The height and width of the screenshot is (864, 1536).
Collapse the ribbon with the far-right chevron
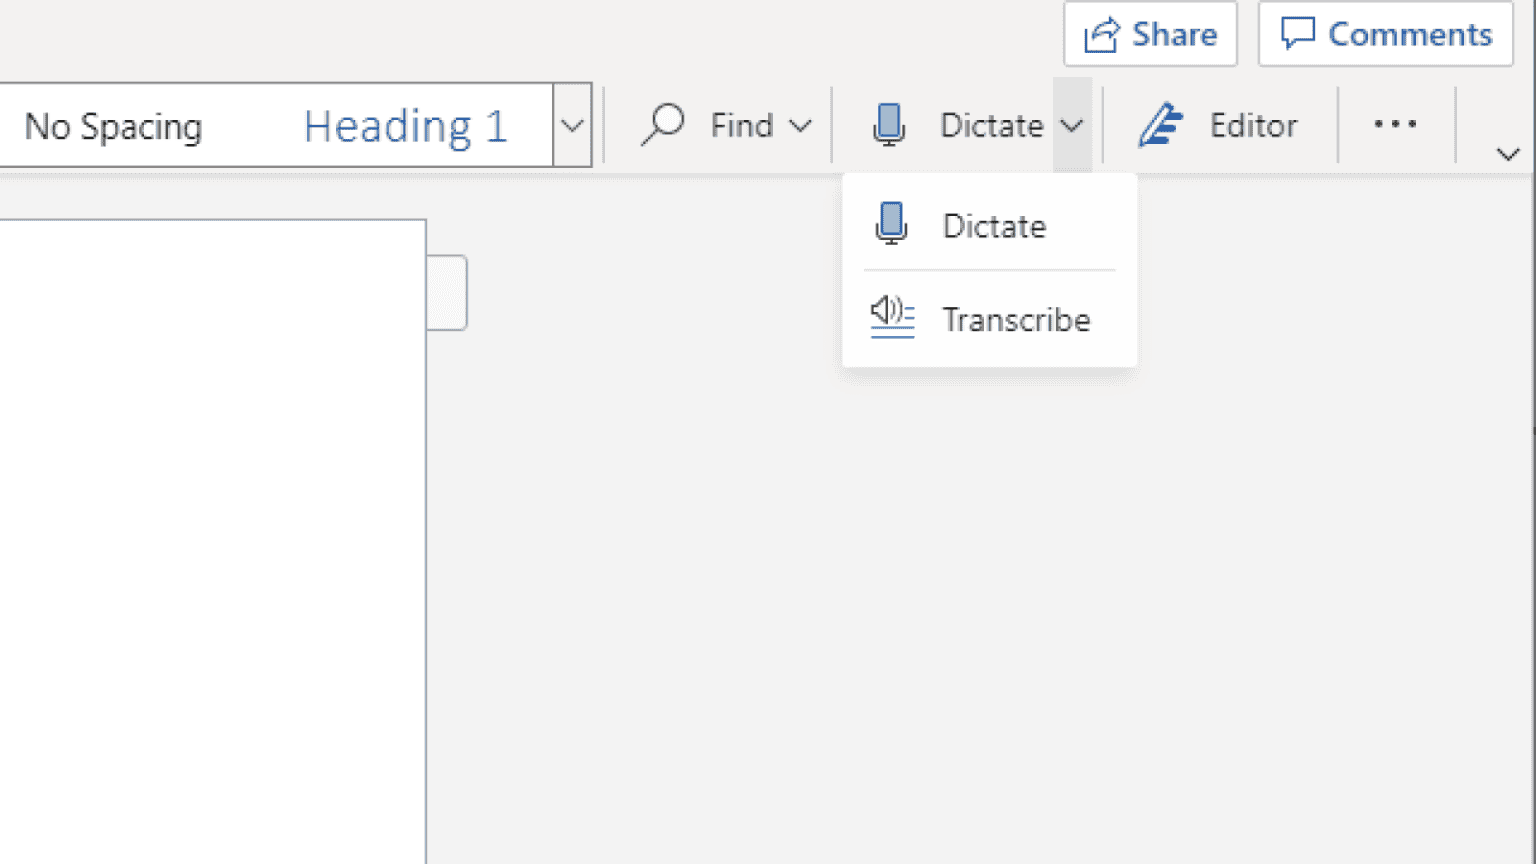(x=1508, y=153)
